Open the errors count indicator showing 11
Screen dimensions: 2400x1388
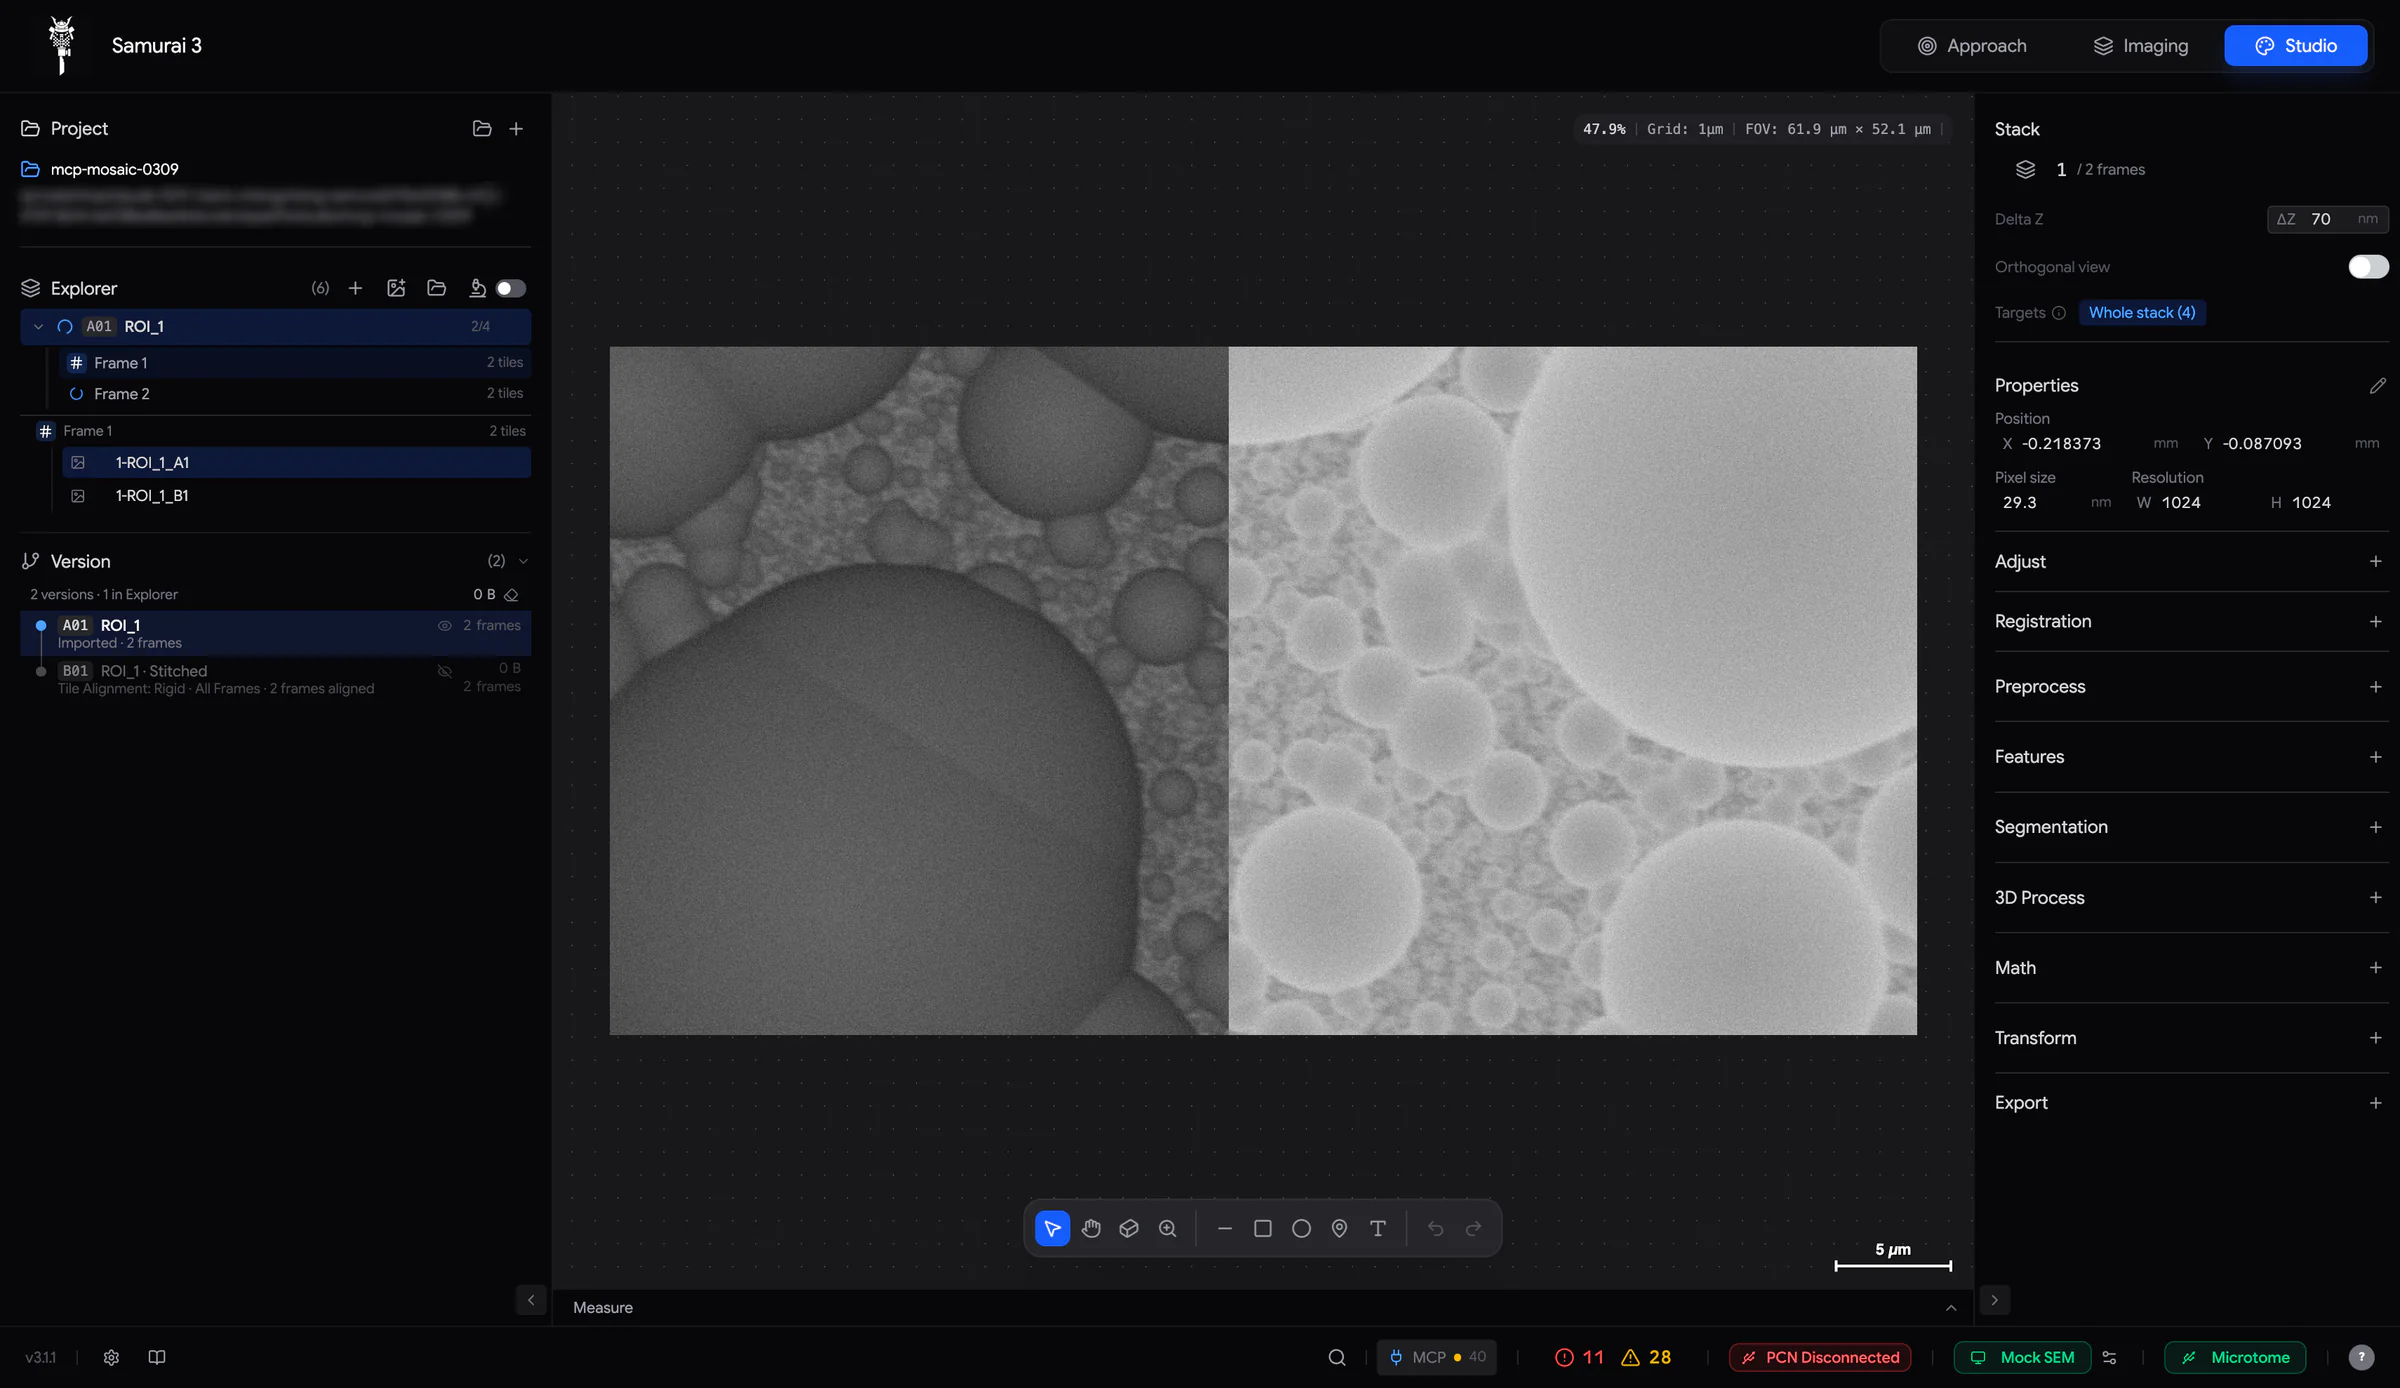coord(1580,1357)
